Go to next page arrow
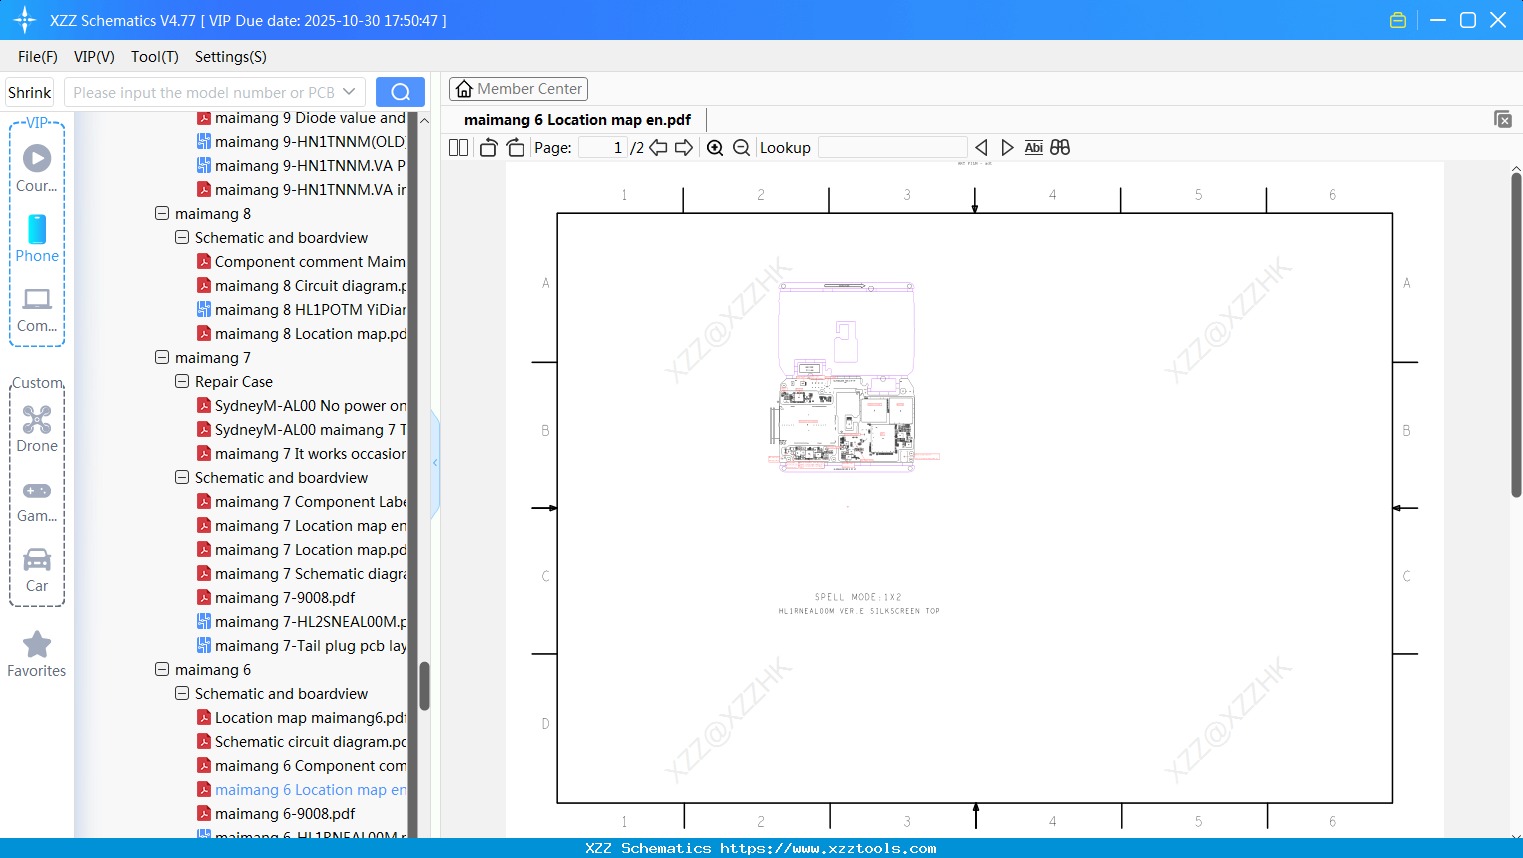Screen dimensions: 1523x858 tap(684, 147)
